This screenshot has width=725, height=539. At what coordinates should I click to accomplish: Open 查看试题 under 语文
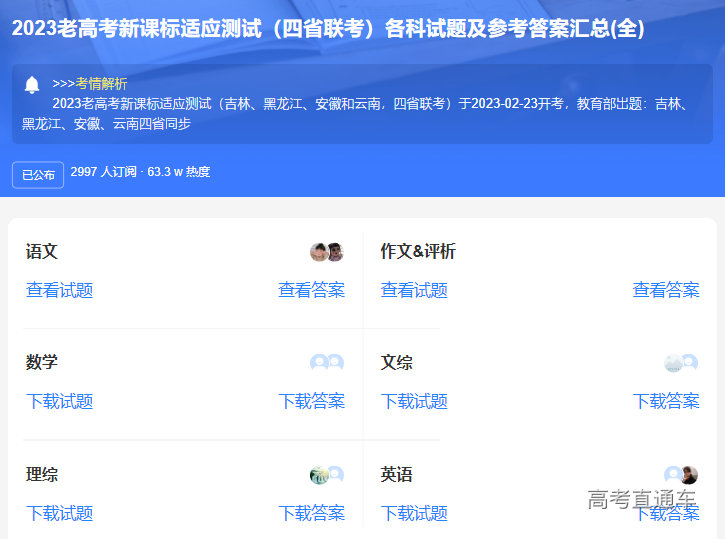[60, 290]
